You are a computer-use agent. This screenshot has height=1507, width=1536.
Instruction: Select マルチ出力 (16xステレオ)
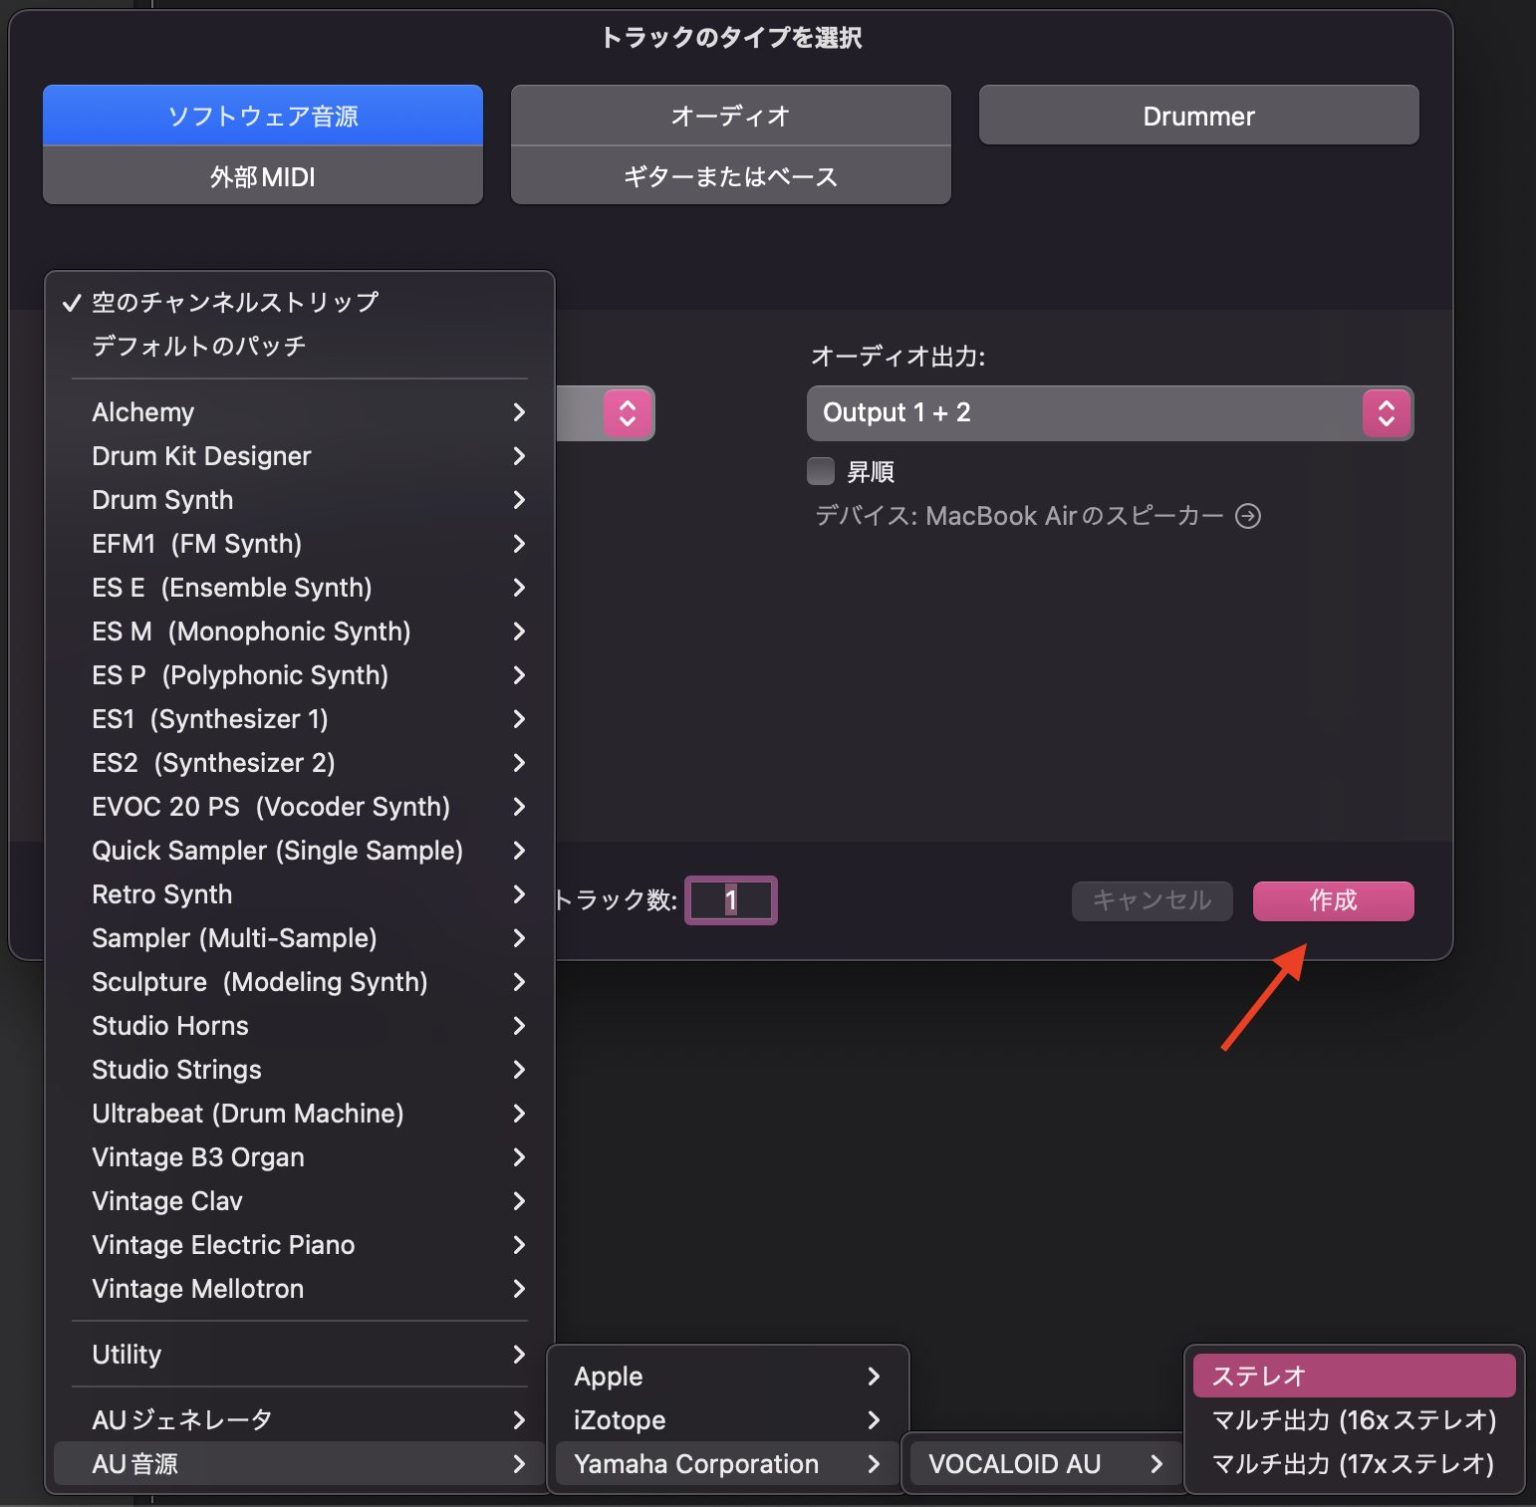pos(1351,1419)
